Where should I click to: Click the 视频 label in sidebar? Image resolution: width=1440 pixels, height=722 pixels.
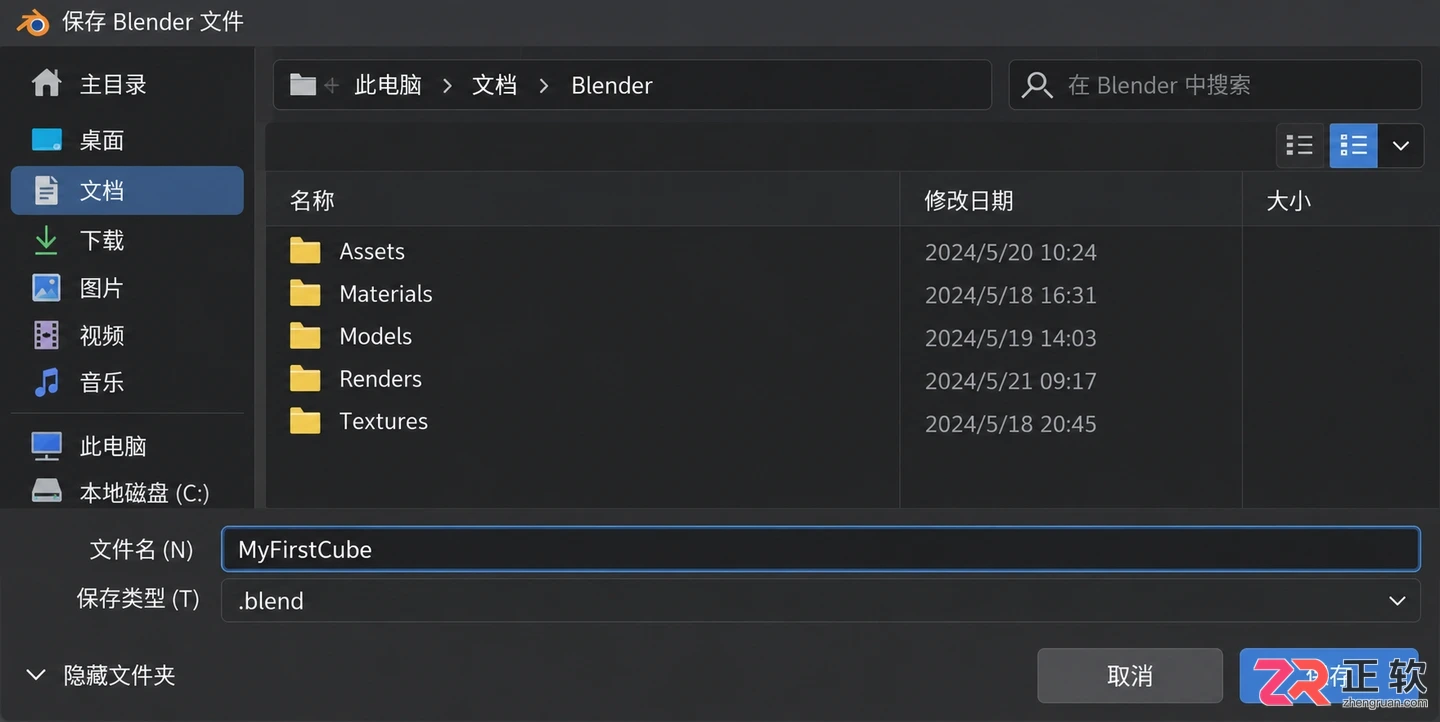coord(102,335)
